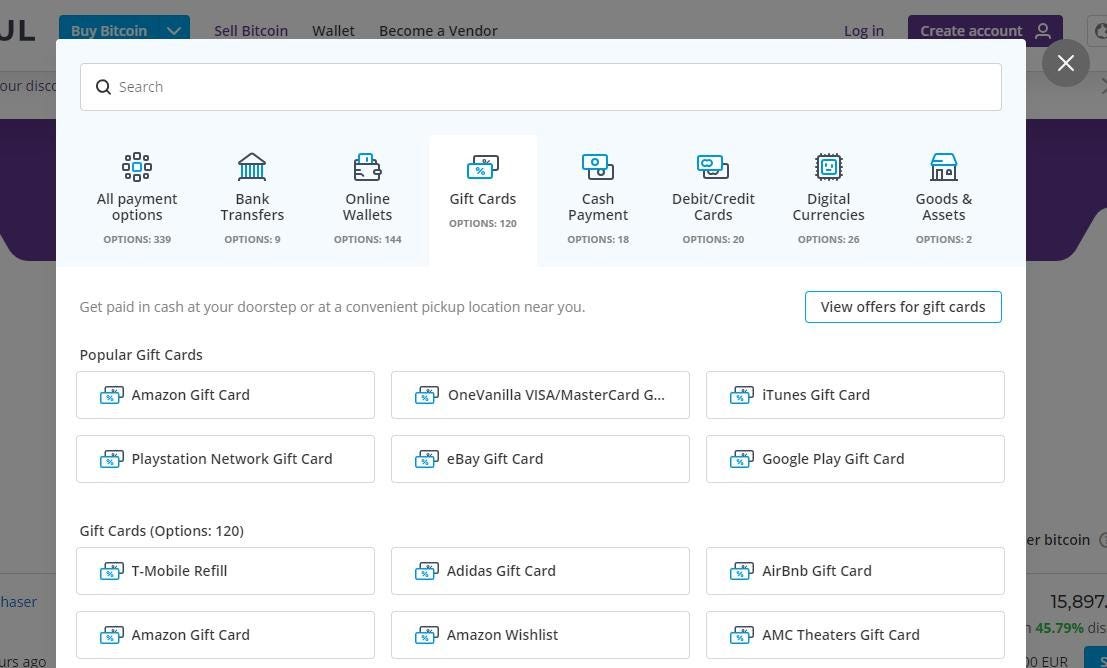Click Amazon Wishlist coupon icon
Viewport: 1107px width, 668px height.
[427, 635]
